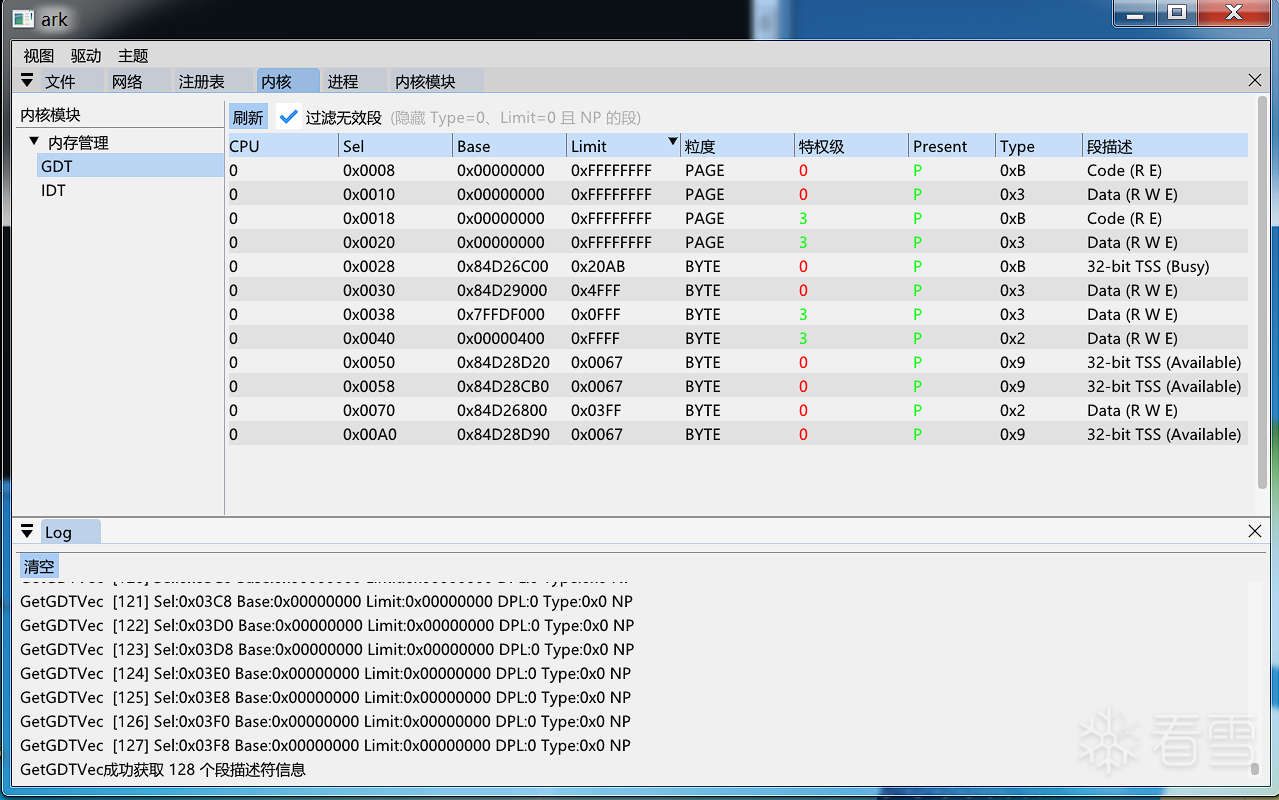Open the Log panel dropdown triangle
The height and width of the screenshot is (800, 1279).
click(x=27, y=531)
